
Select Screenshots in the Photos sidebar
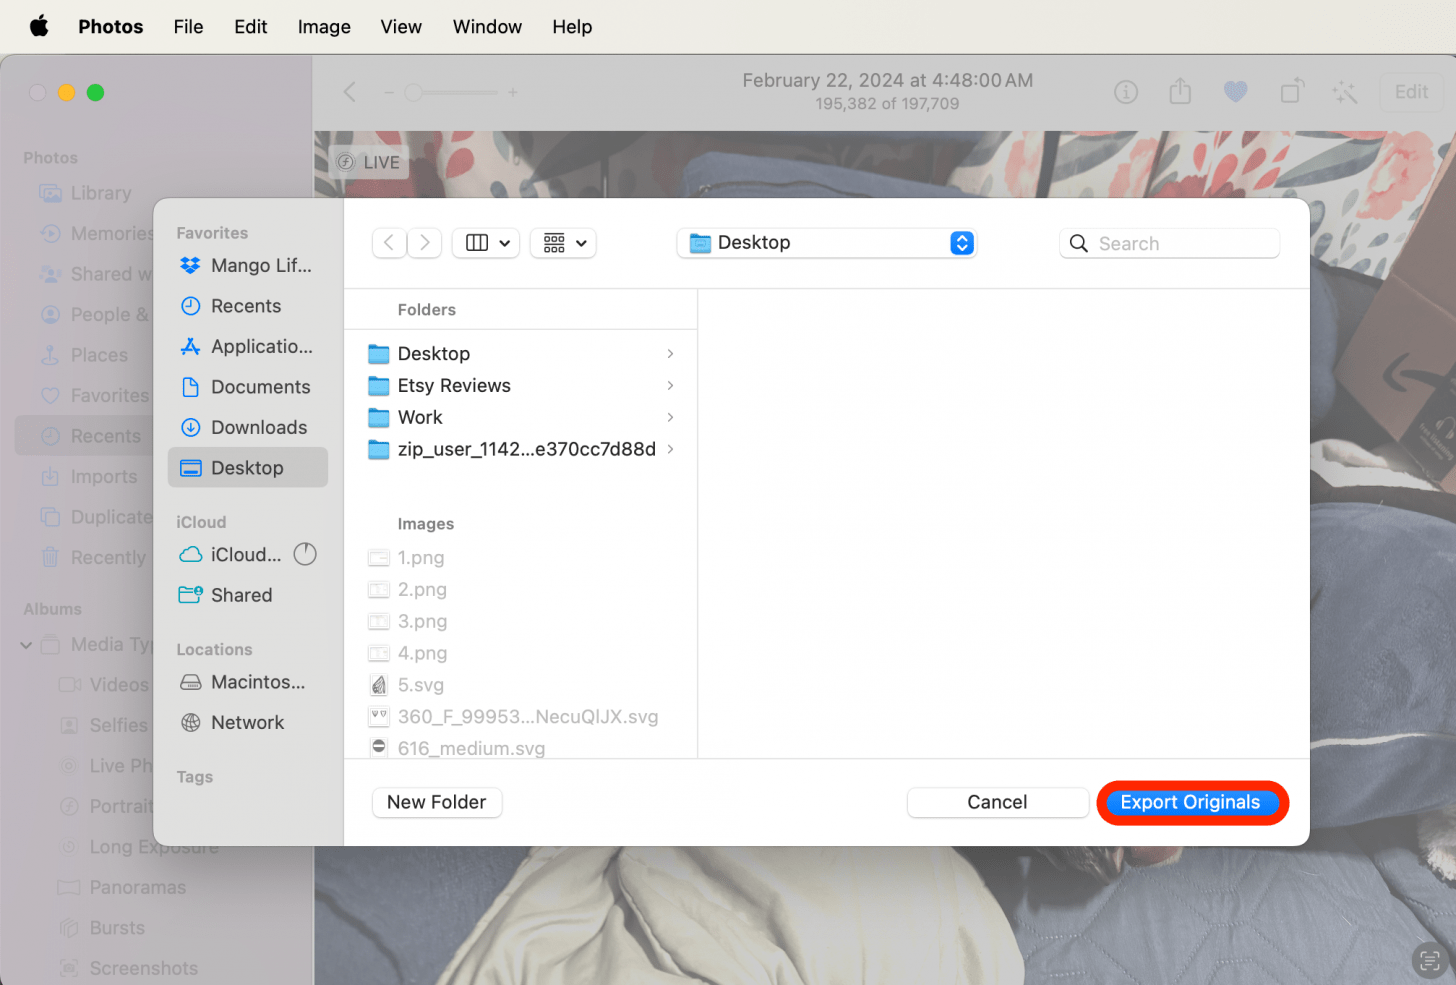[128, 968]
